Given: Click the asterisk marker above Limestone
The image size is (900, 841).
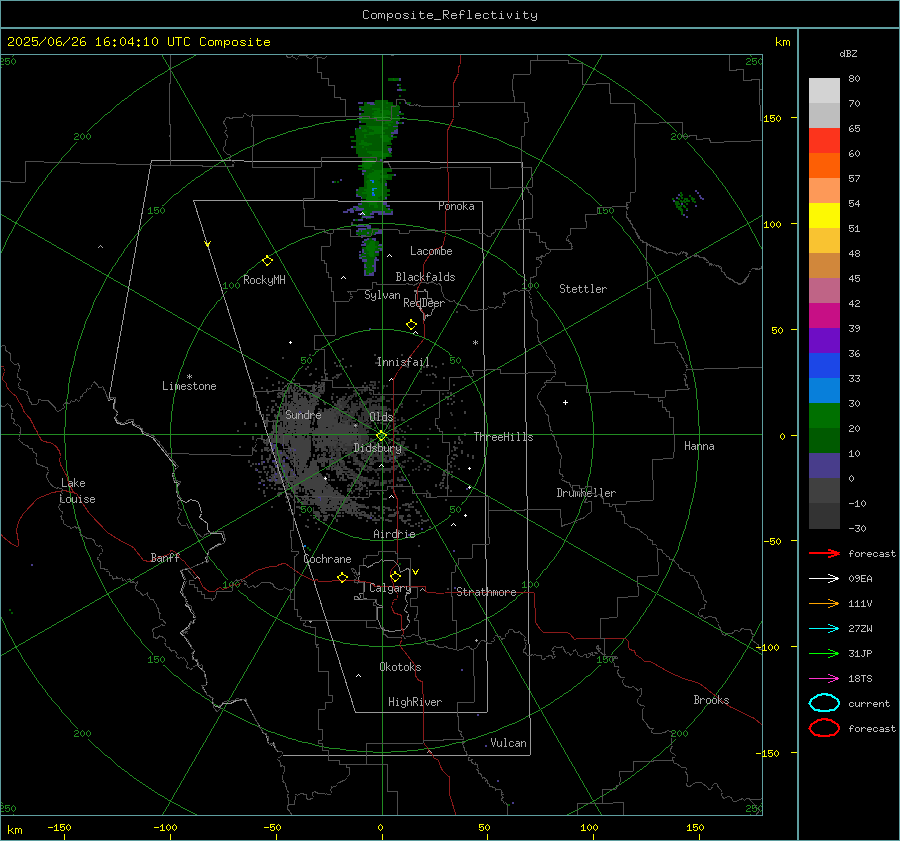Looking at the screenshot, I should (189, 377).
